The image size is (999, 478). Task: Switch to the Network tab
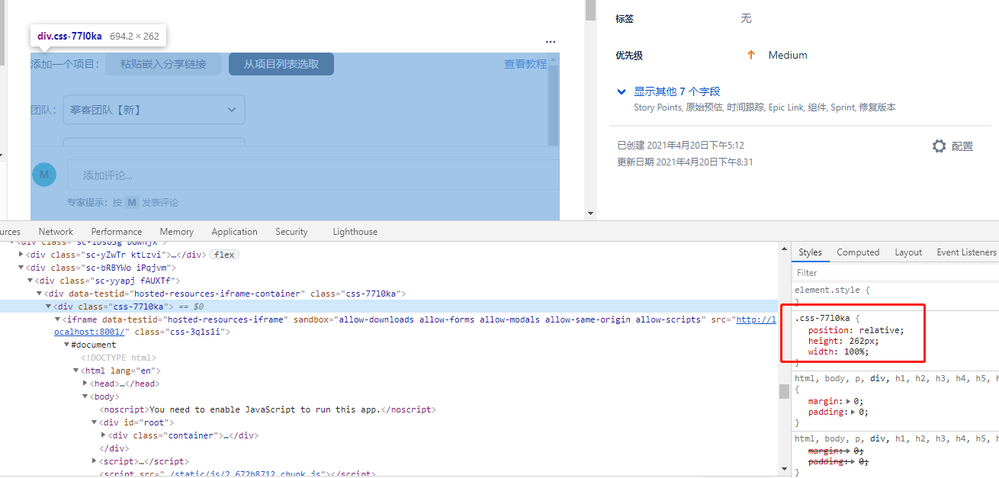(55, 232)
